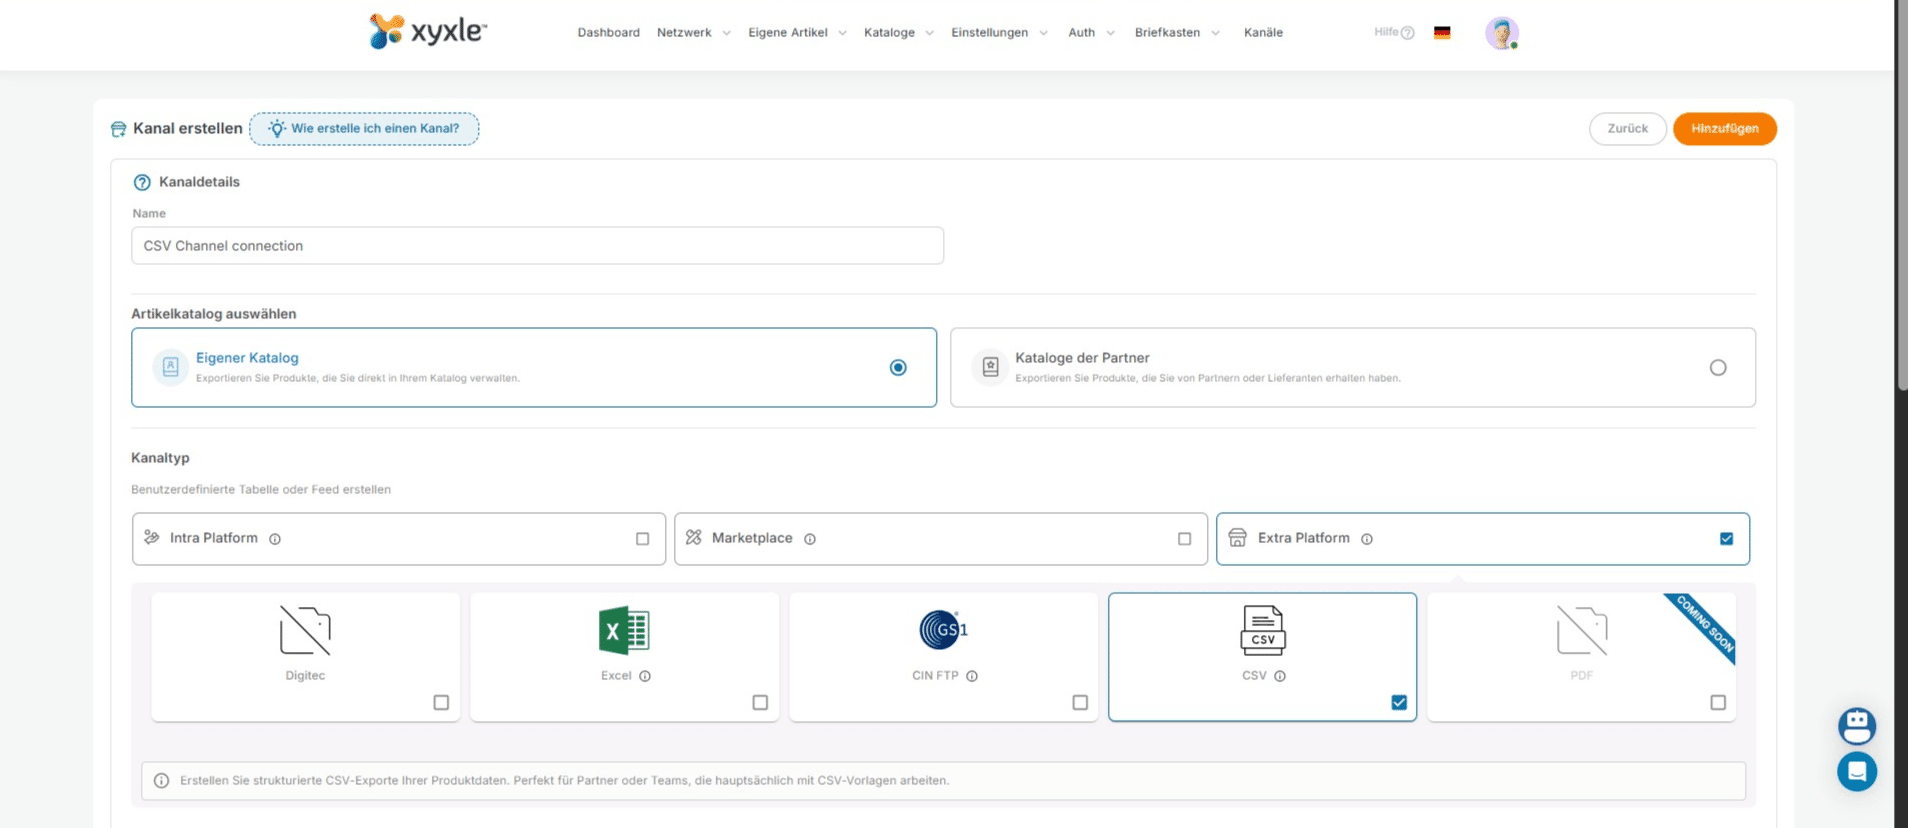The width and height of the screenshot is (1908, 828).
Task: Open the chatbot robot icon
Action: pyautogui.click(x=1856, y=726)
